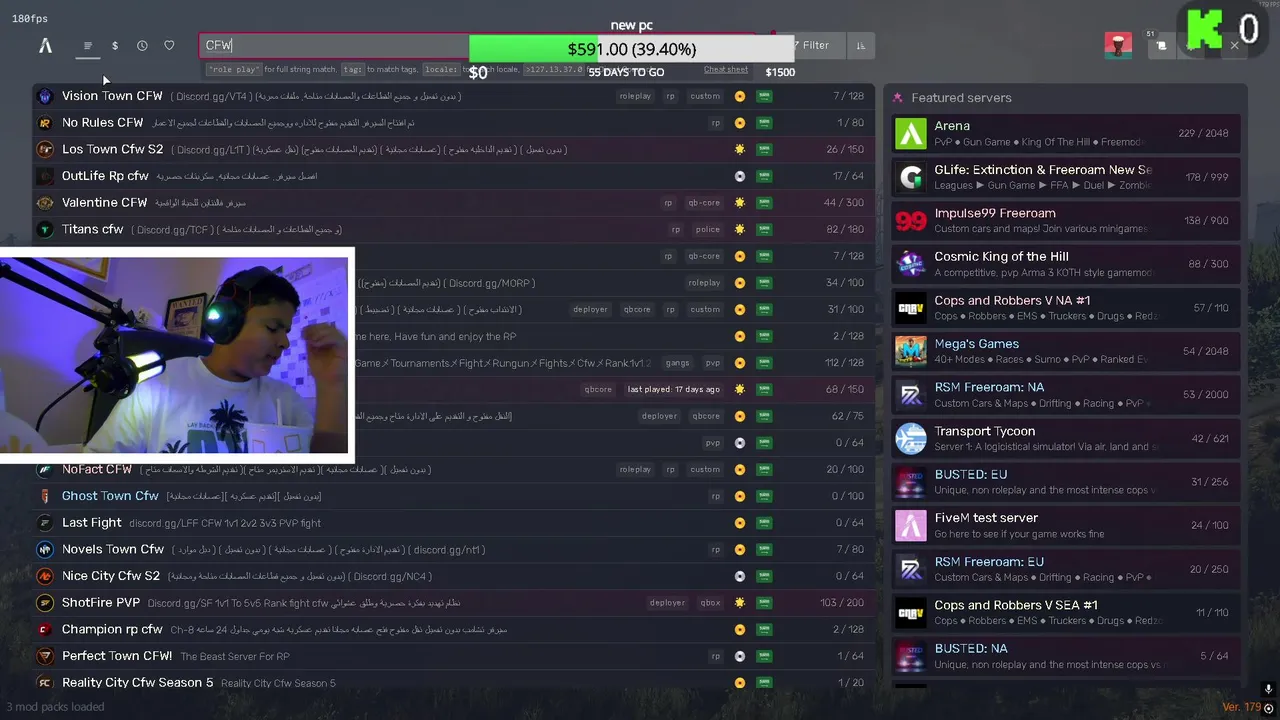Open FiveM test server entry

click(1066, 525)
